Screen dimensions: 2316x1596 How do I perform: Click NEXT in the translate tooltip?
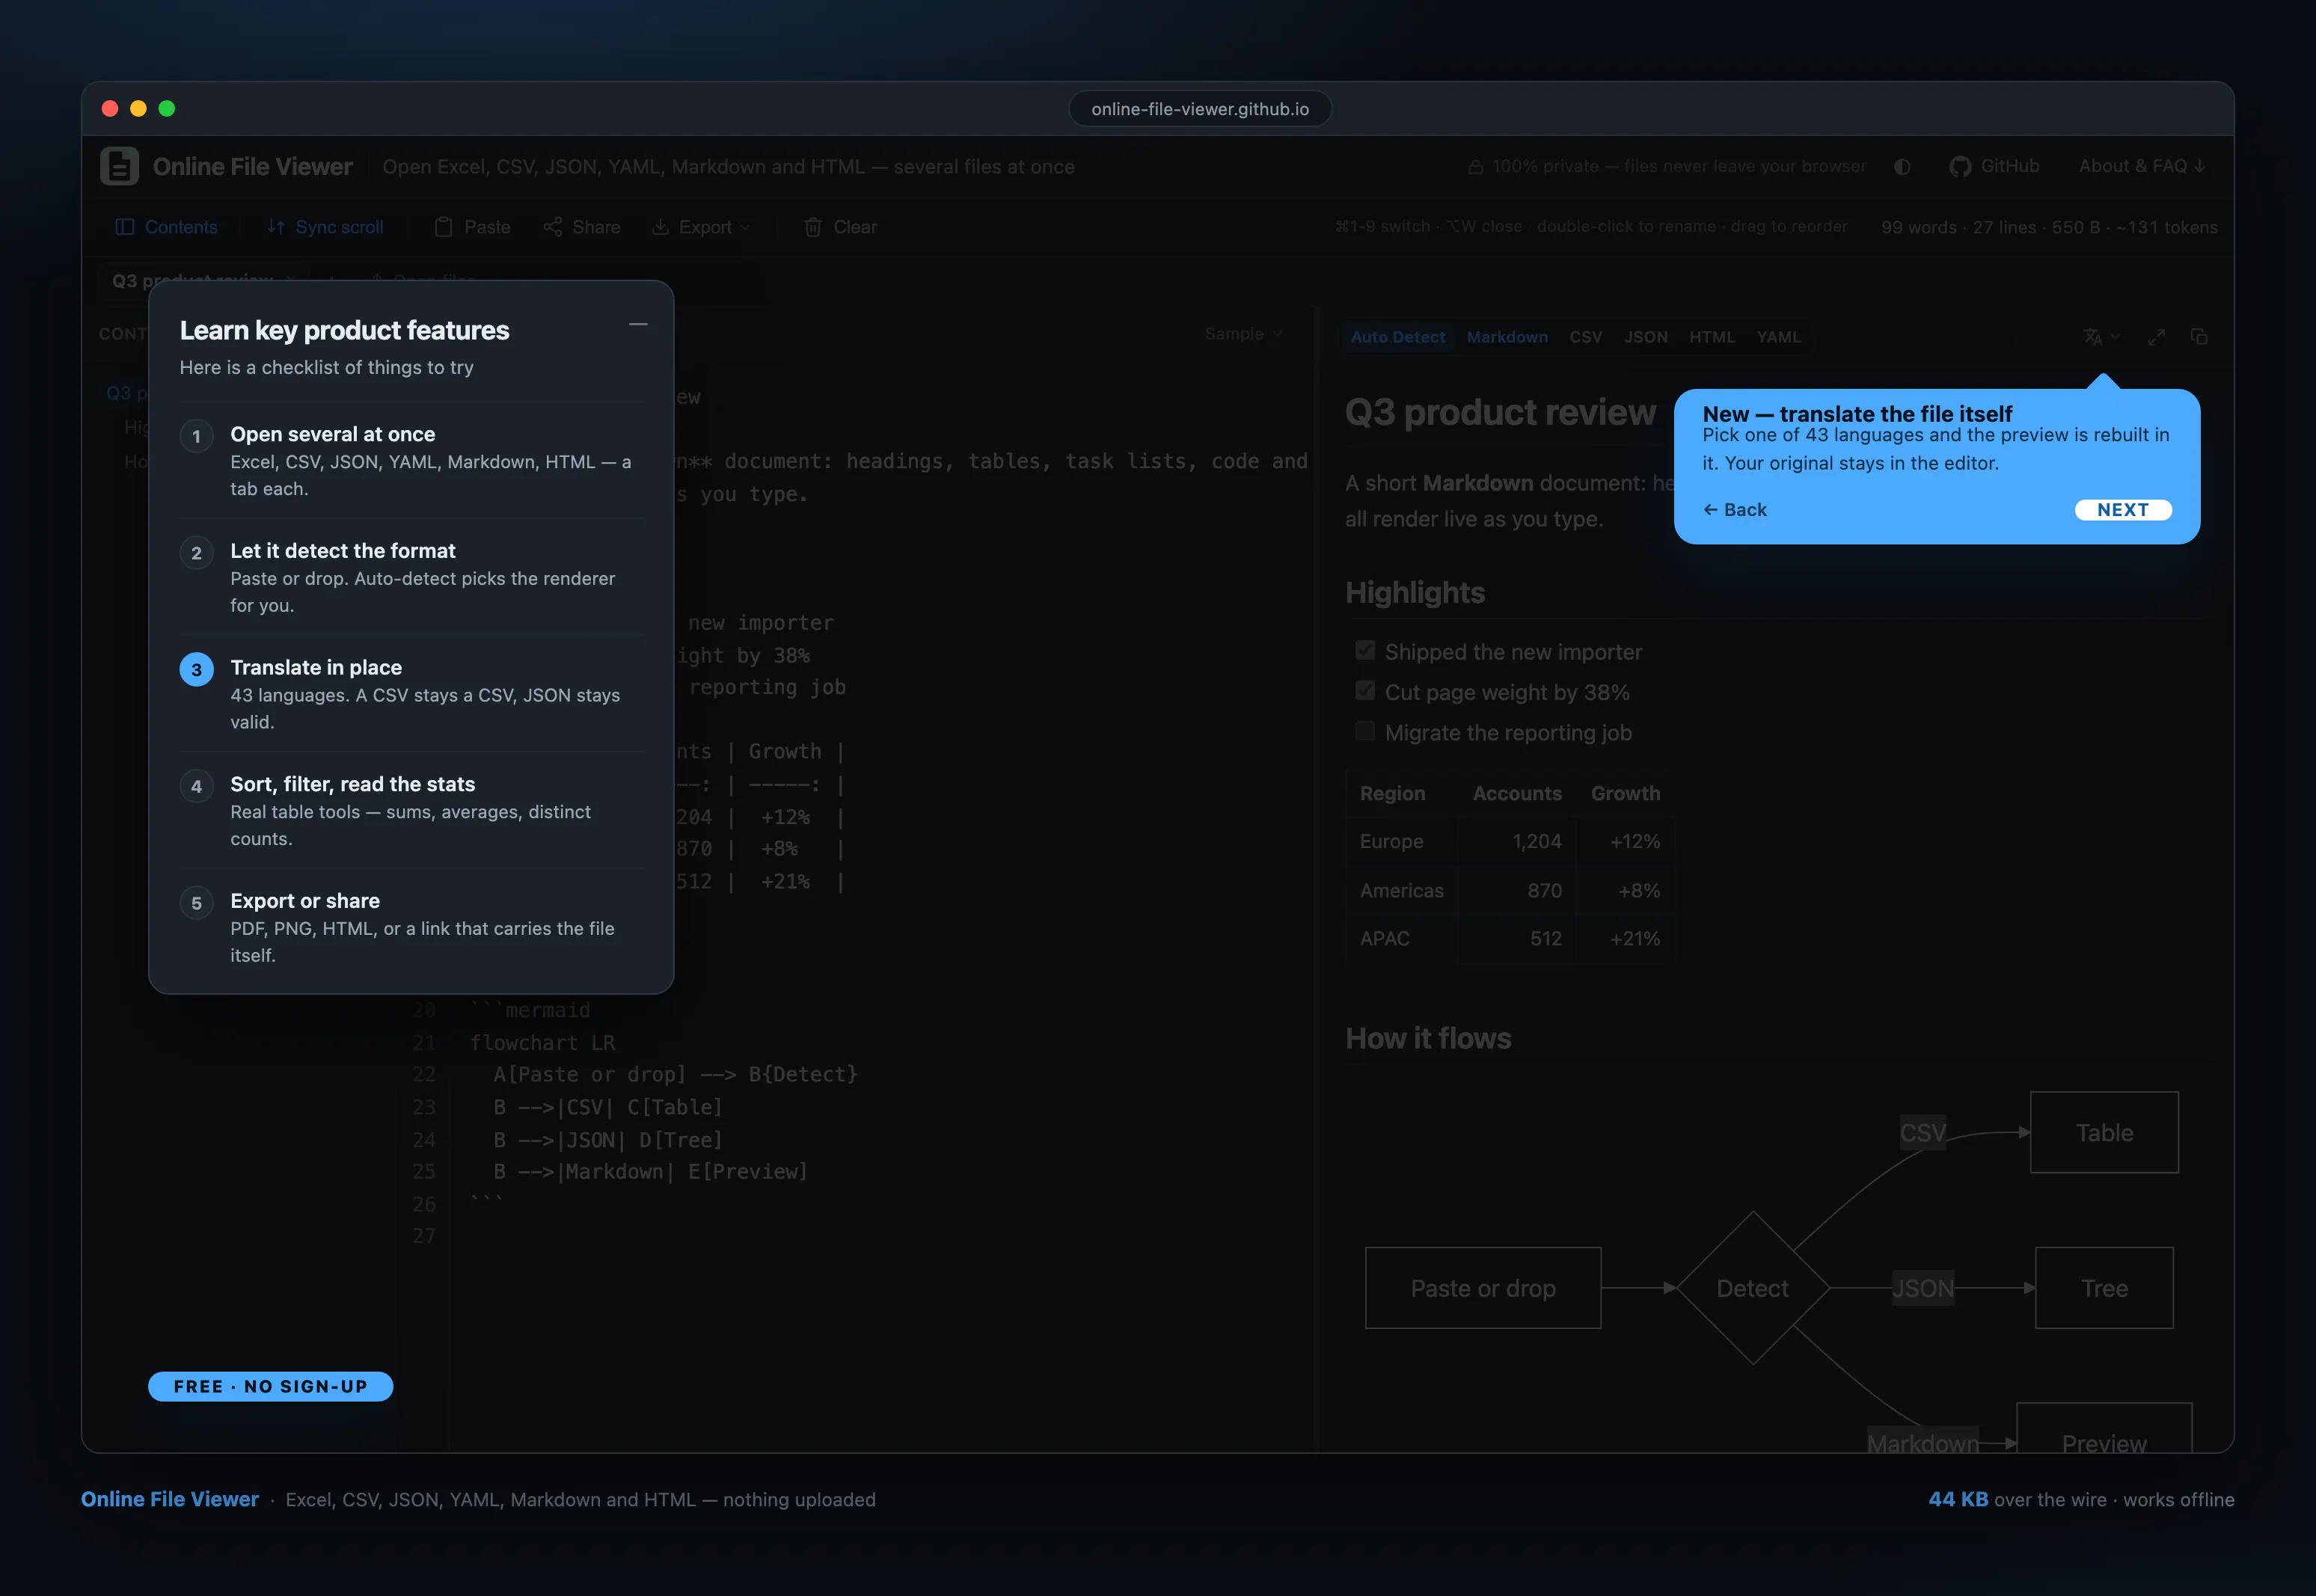(2123, 510)
